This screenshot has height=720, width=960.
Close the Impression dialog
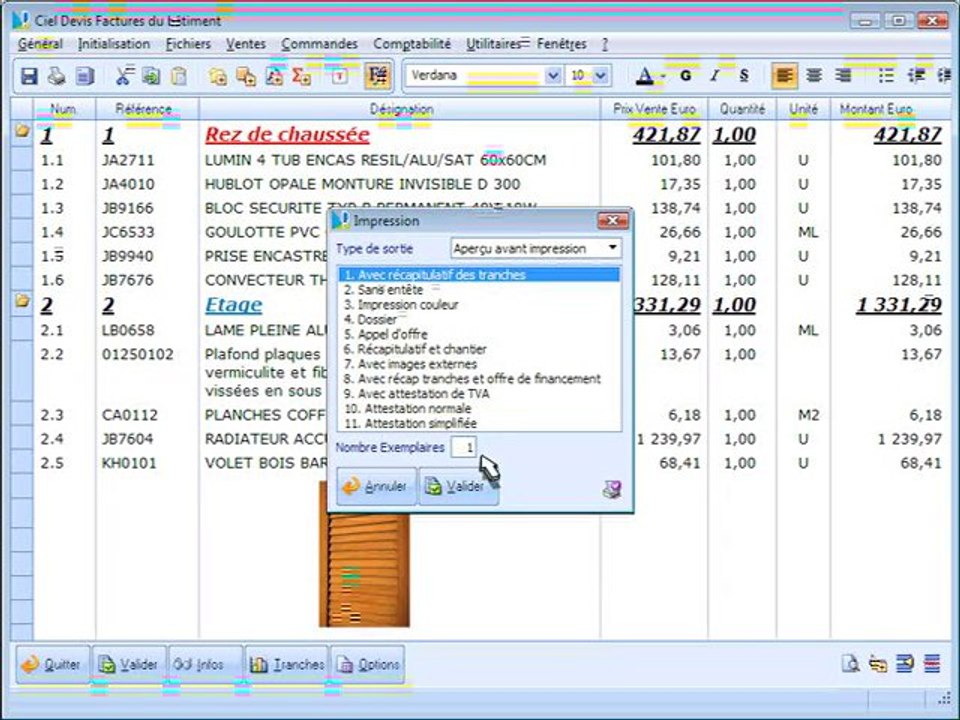tap(612, 220)
